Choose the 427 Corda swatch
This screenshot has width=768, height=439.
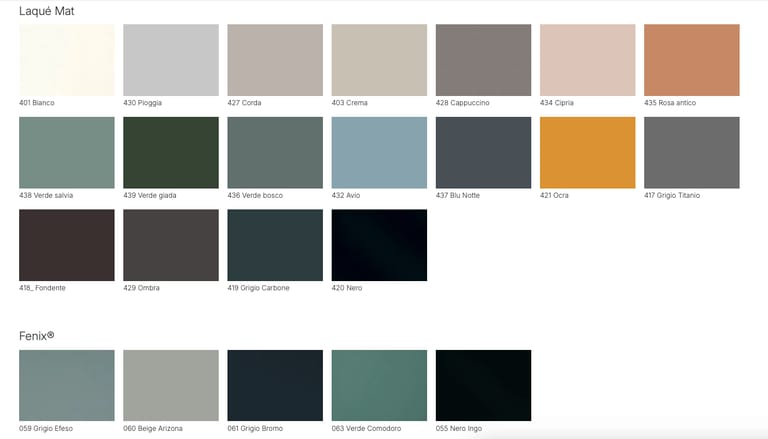point(275,60)
